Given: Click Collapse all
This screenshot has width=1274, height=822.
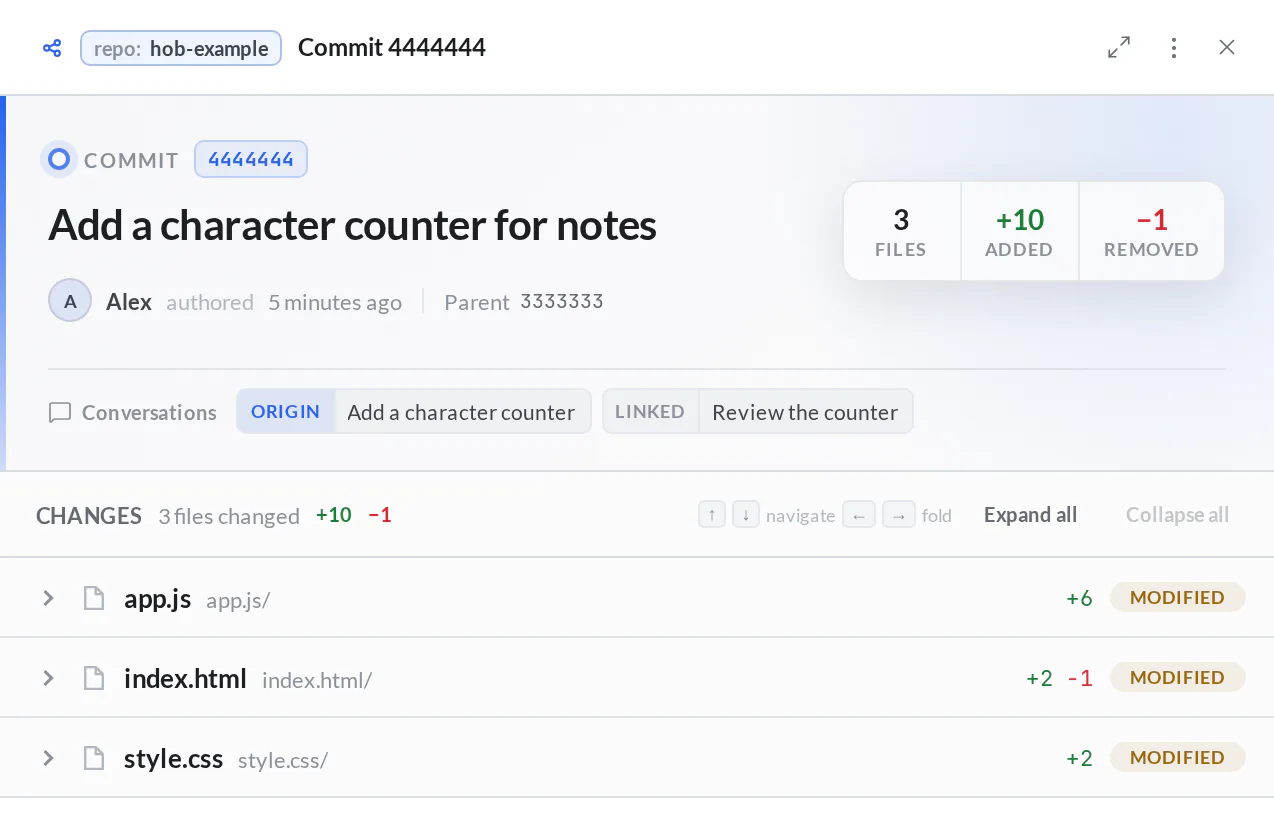Looking at the screenshot, I should tap(1178, 515).
